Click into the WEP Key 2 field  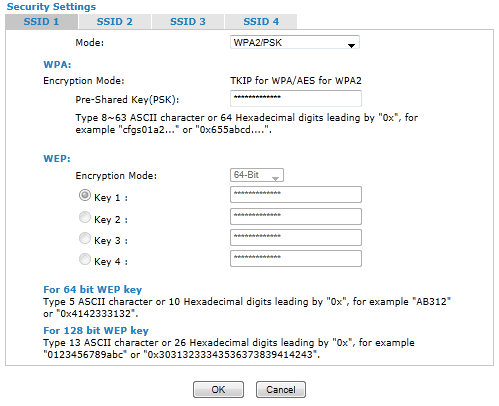pos(296,216)
